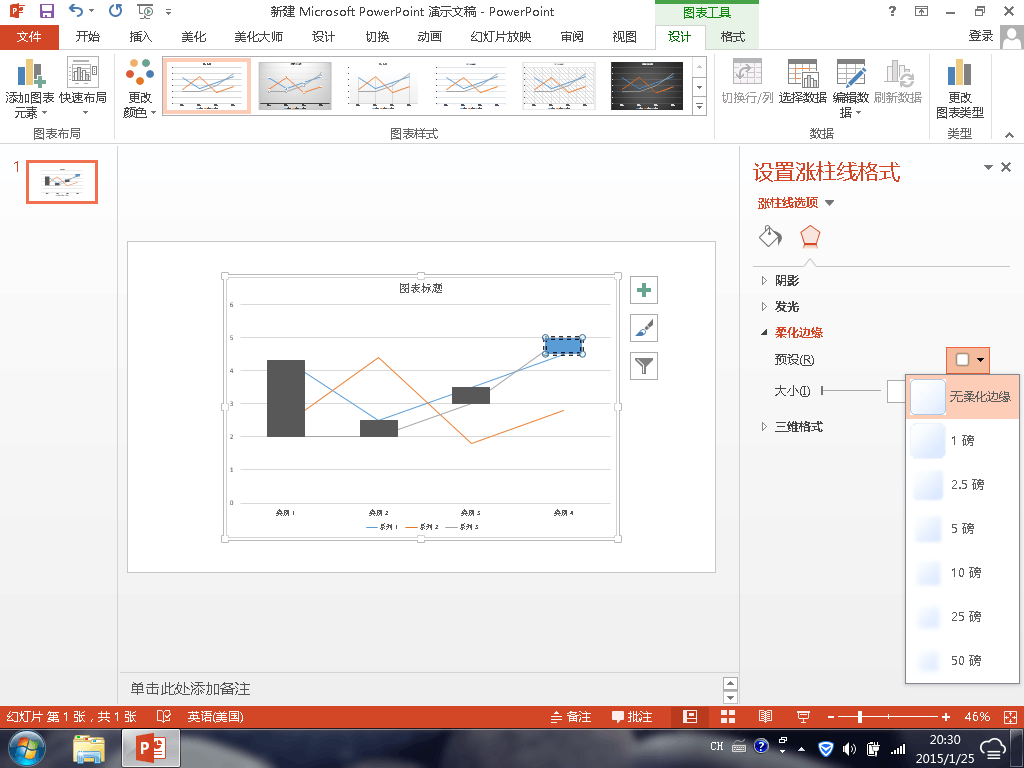Choose the 10 磅 soft edge preset
The image size is (1024, 768).
963,572
